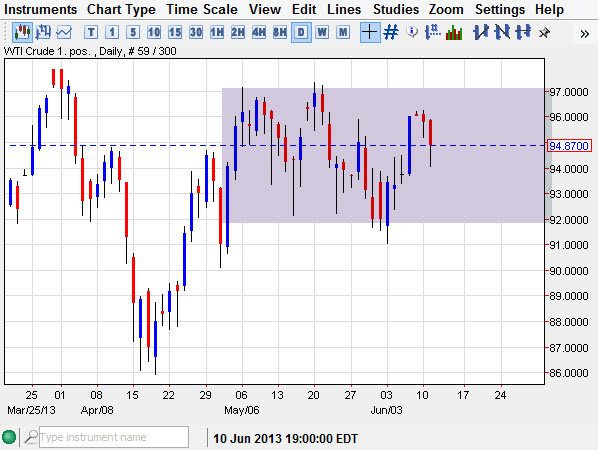
Task: Select the ascending trend line tool
Action: tap(481, 32)
